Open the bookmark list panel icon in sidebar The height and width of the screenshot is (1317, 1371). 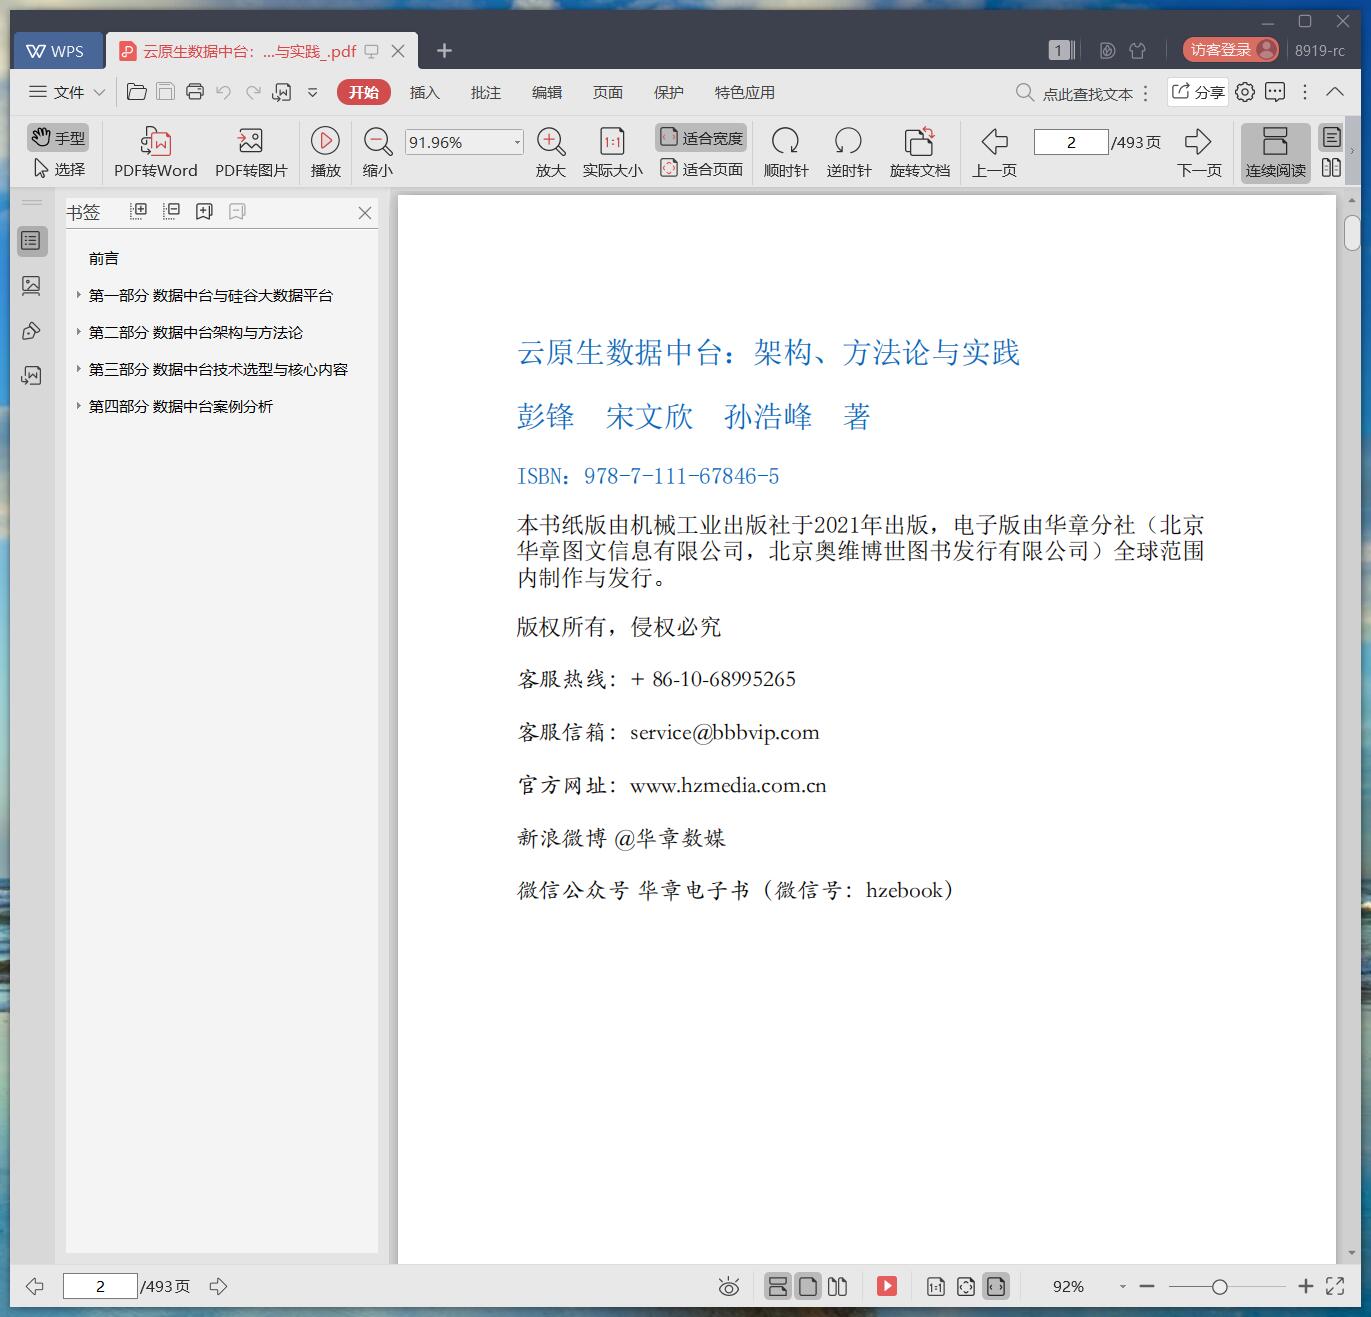pyautogui.click(x=31, y=241)
